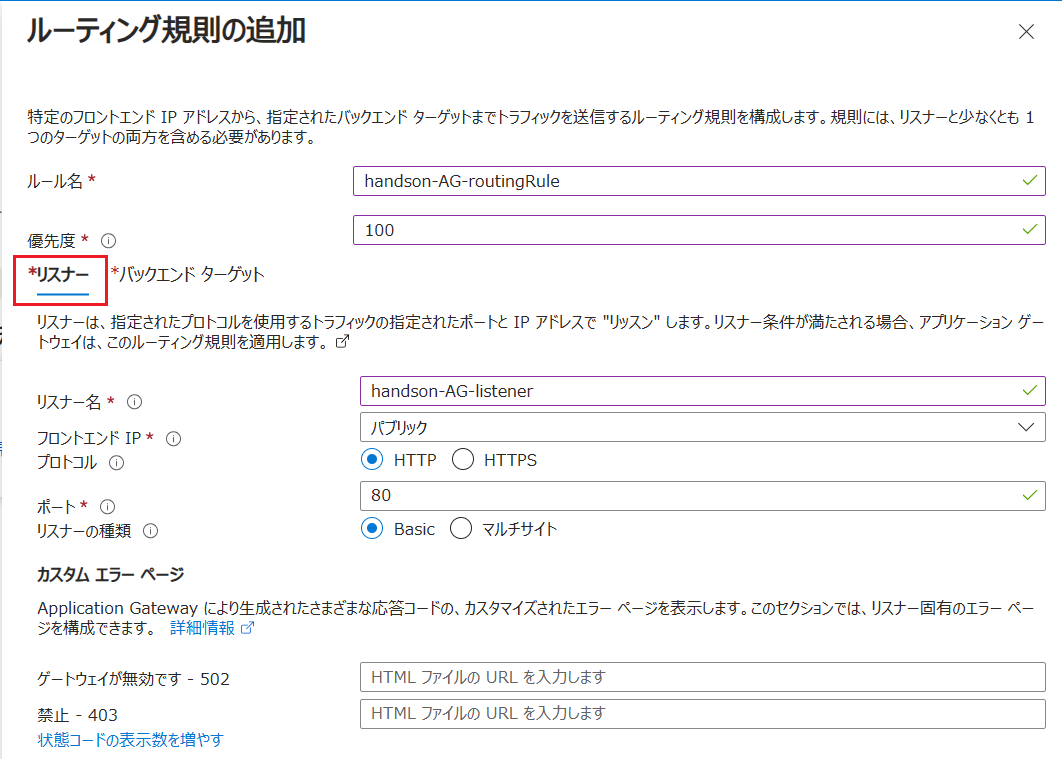Screen dimensions: 1062x759
Task: Choose the Basic listener type
Action: (x=372, y=528)
